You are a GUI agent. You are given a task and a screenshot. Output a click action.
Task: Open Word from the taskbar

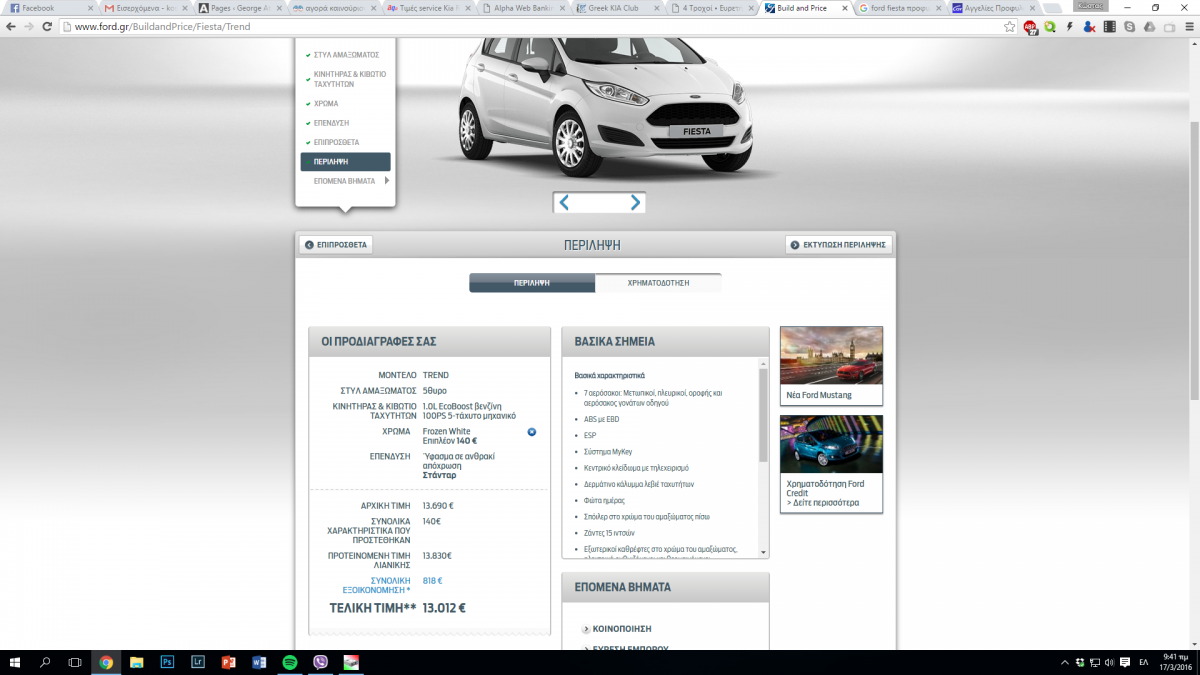tap(259, 662)
